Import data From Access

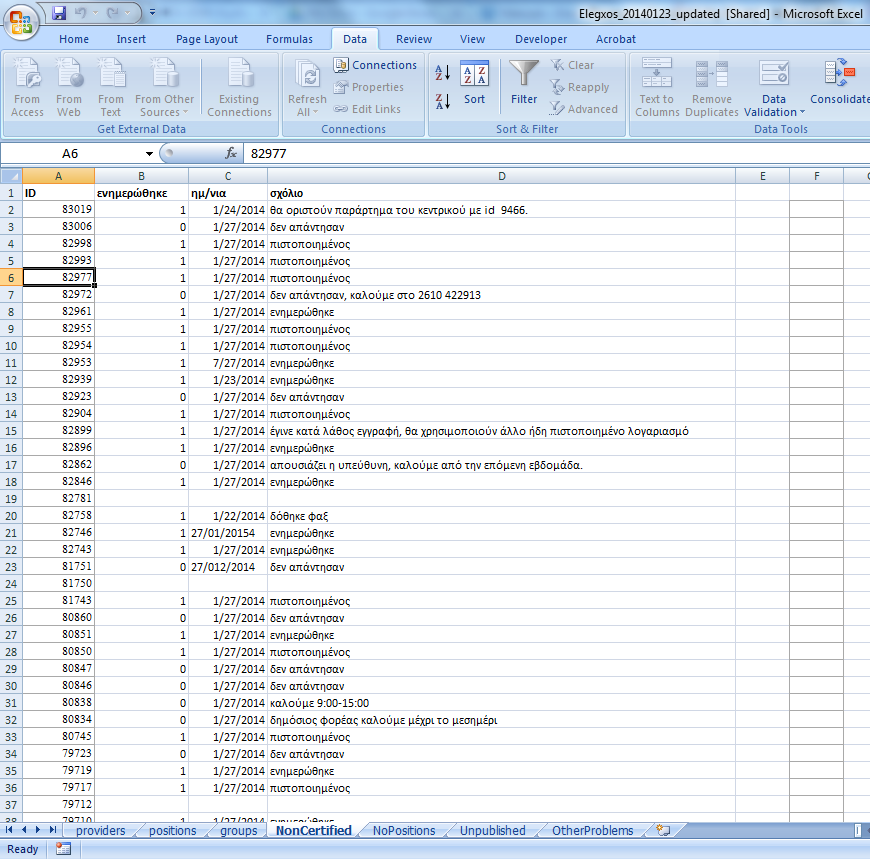(x=27, y=88)
